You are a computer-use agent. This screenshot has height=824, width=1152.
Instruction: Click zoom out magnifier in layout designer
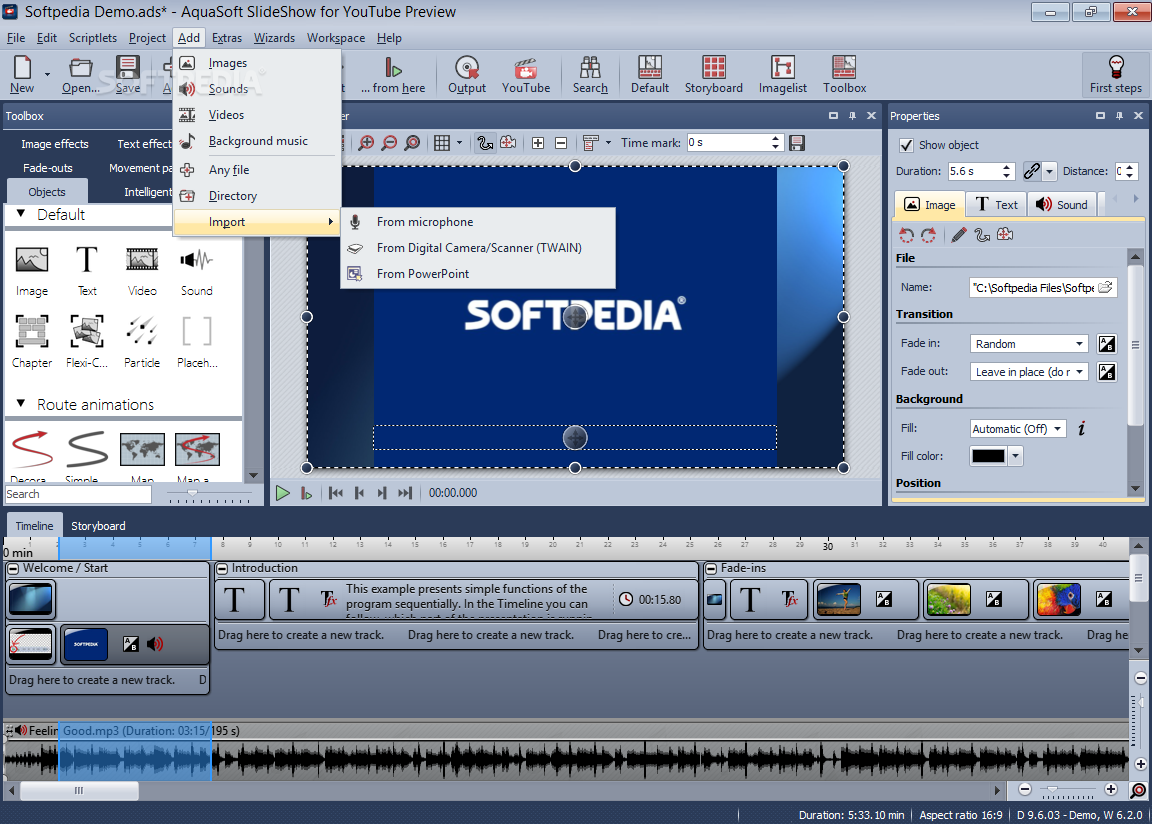click(389, 142)
